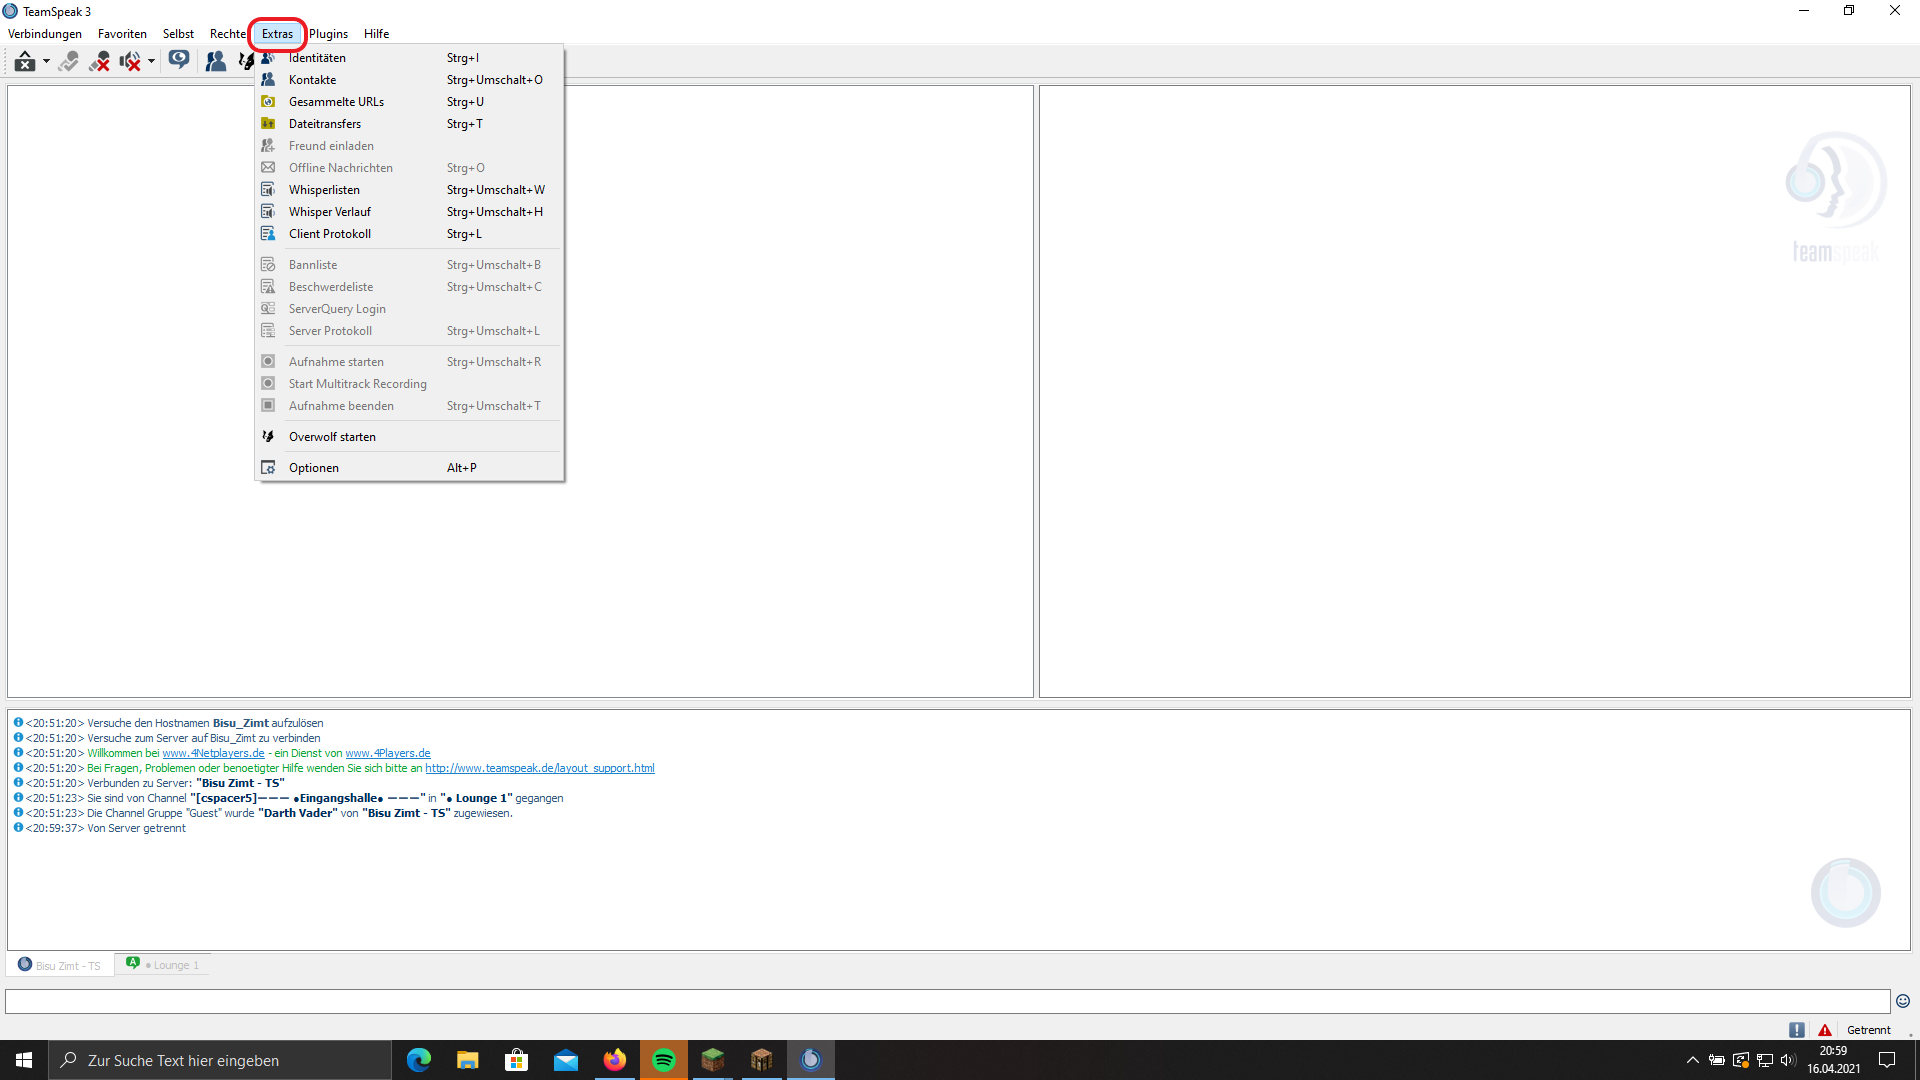Viewport: 1920px width, 1080px height.
Task: Open Whisperlisten from the Extras menu
Action: pos(409,190)
